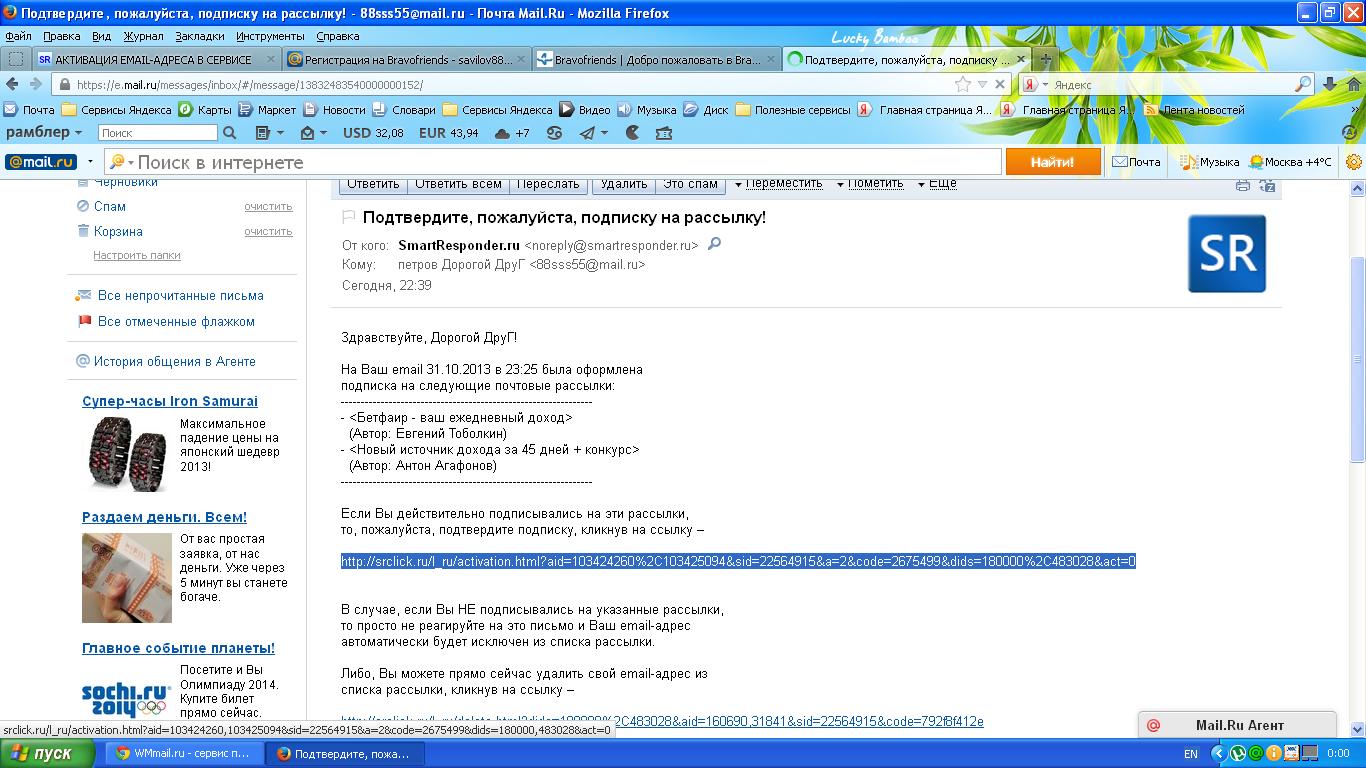
Task: Open the URL bar history dropdown arrow
Action: click(982, 85)
